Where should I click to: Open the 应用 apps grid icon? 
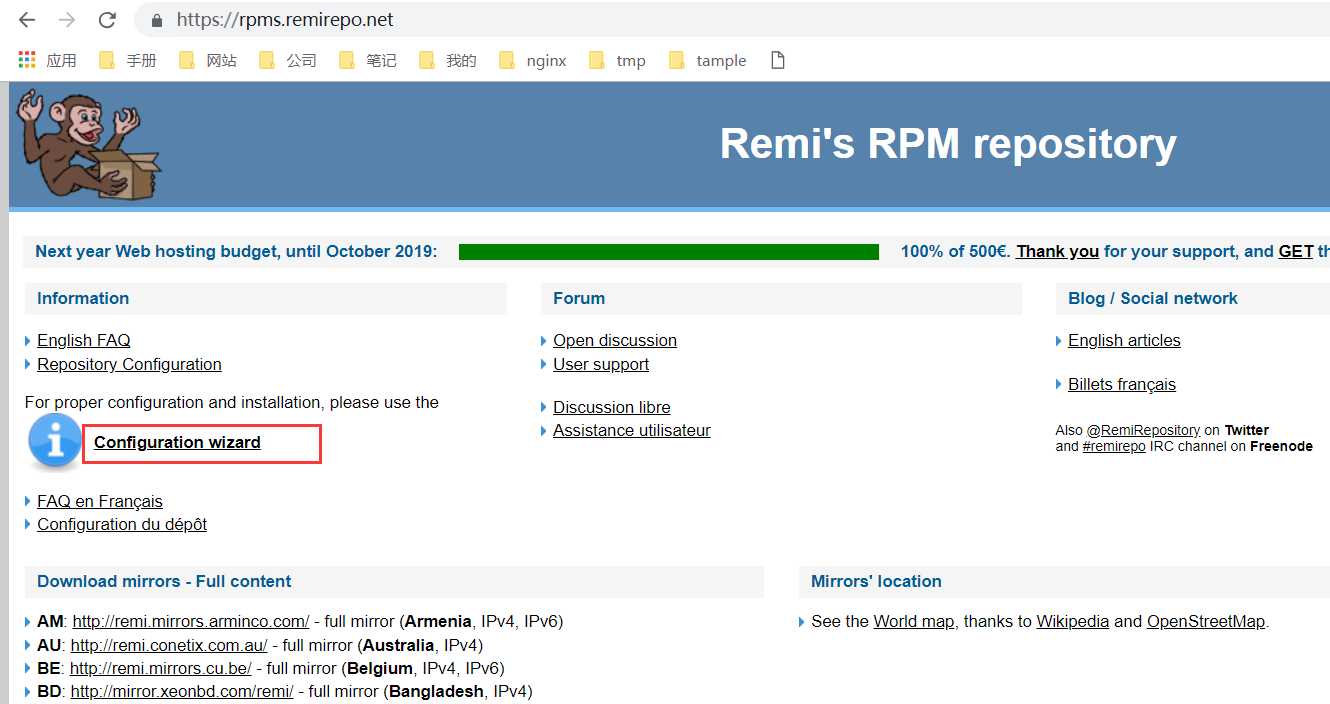[27, 60]
